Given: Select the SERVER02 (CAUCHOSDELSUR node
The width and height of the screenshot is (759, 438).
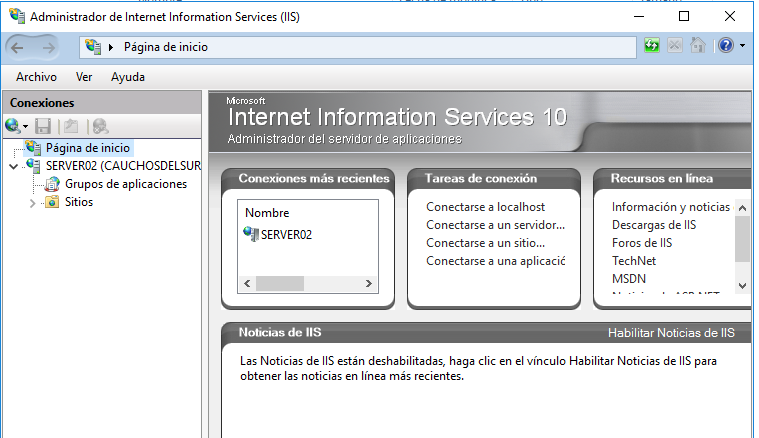Looking at the screenshot, I should click(x=123, y=166).
